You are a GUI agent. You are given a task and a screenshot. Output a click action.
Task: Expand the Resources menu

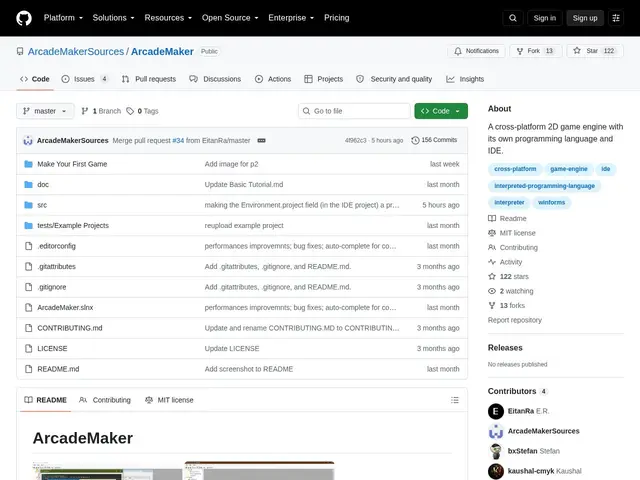(x=168, y=18)
